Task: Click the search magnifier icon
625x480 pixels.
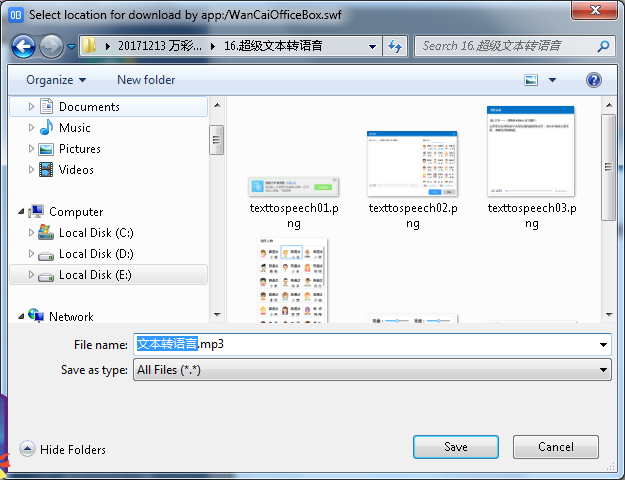Action: pos(604,46)
